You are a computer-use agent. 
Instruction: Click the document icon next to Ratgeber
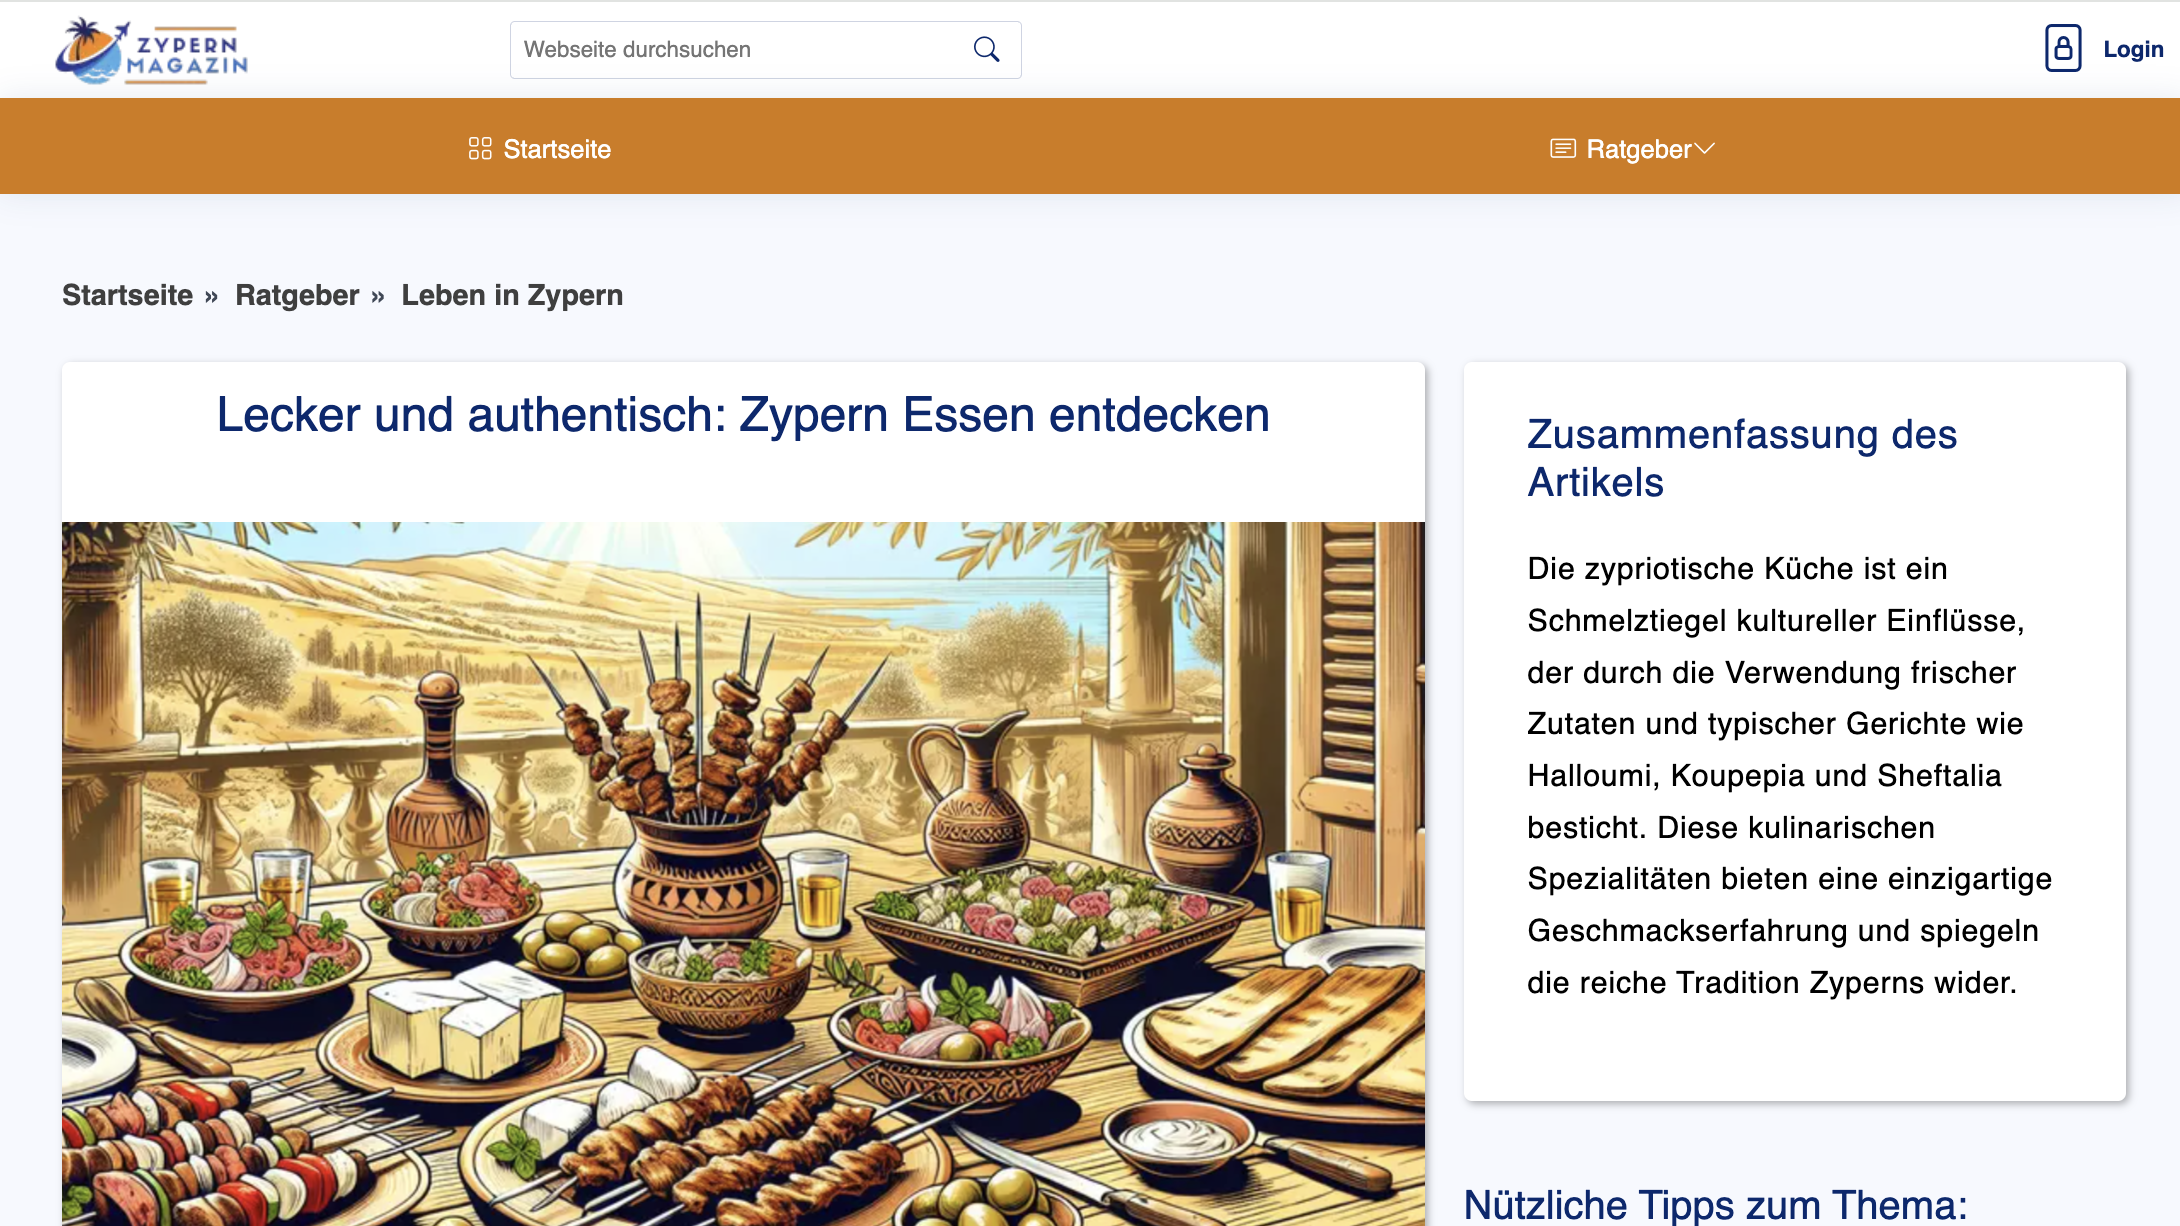pyautogui.click(x=1563, y=148)
